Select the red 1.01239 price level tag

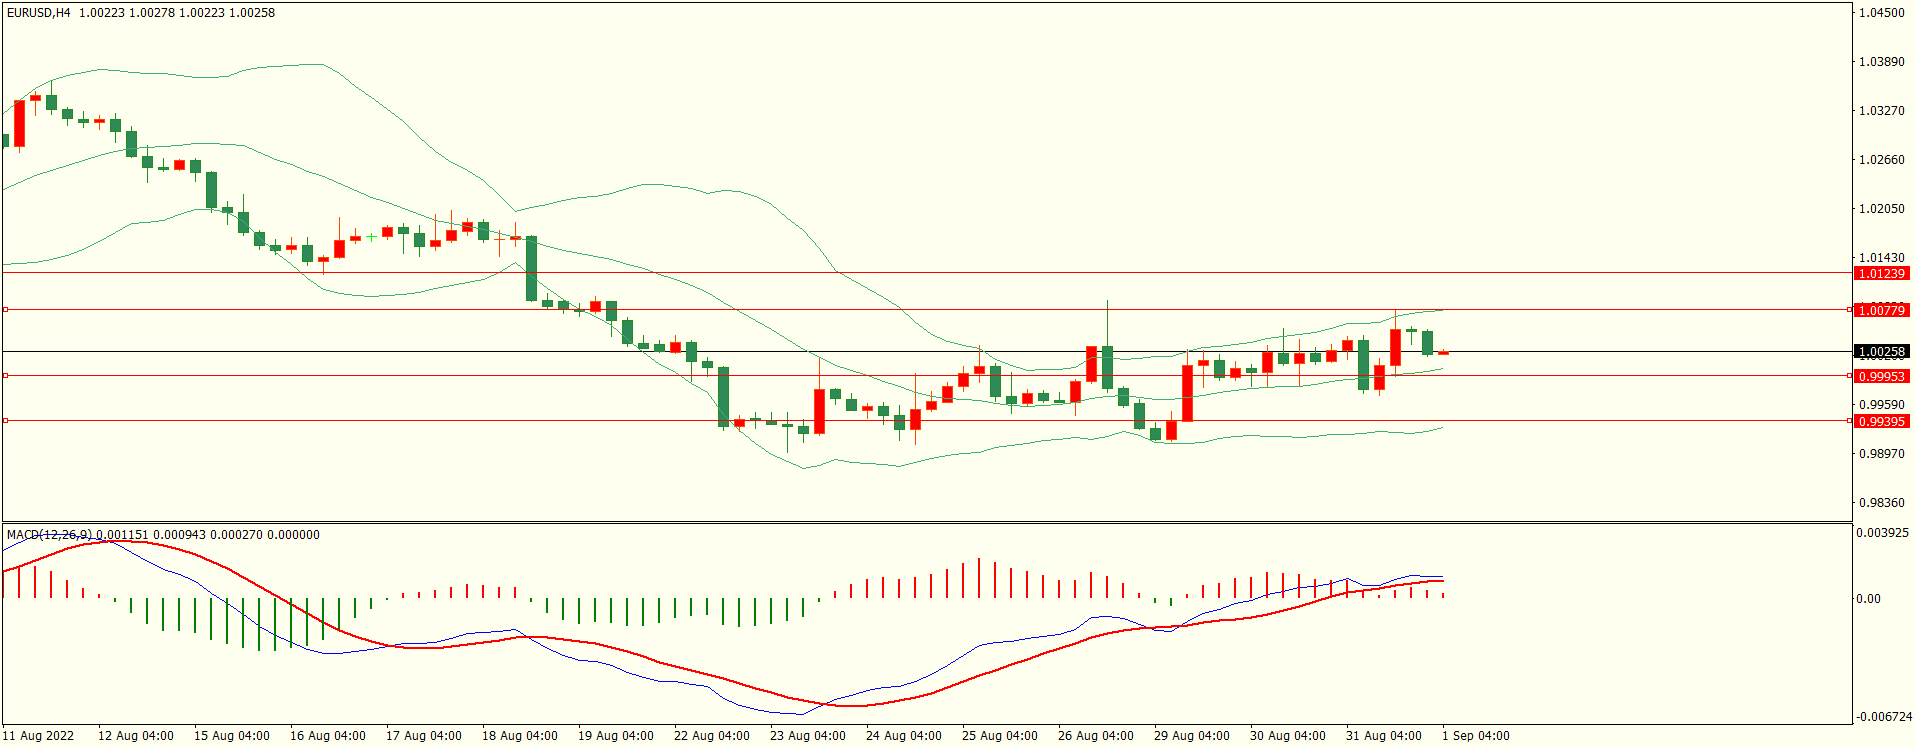1881,273
